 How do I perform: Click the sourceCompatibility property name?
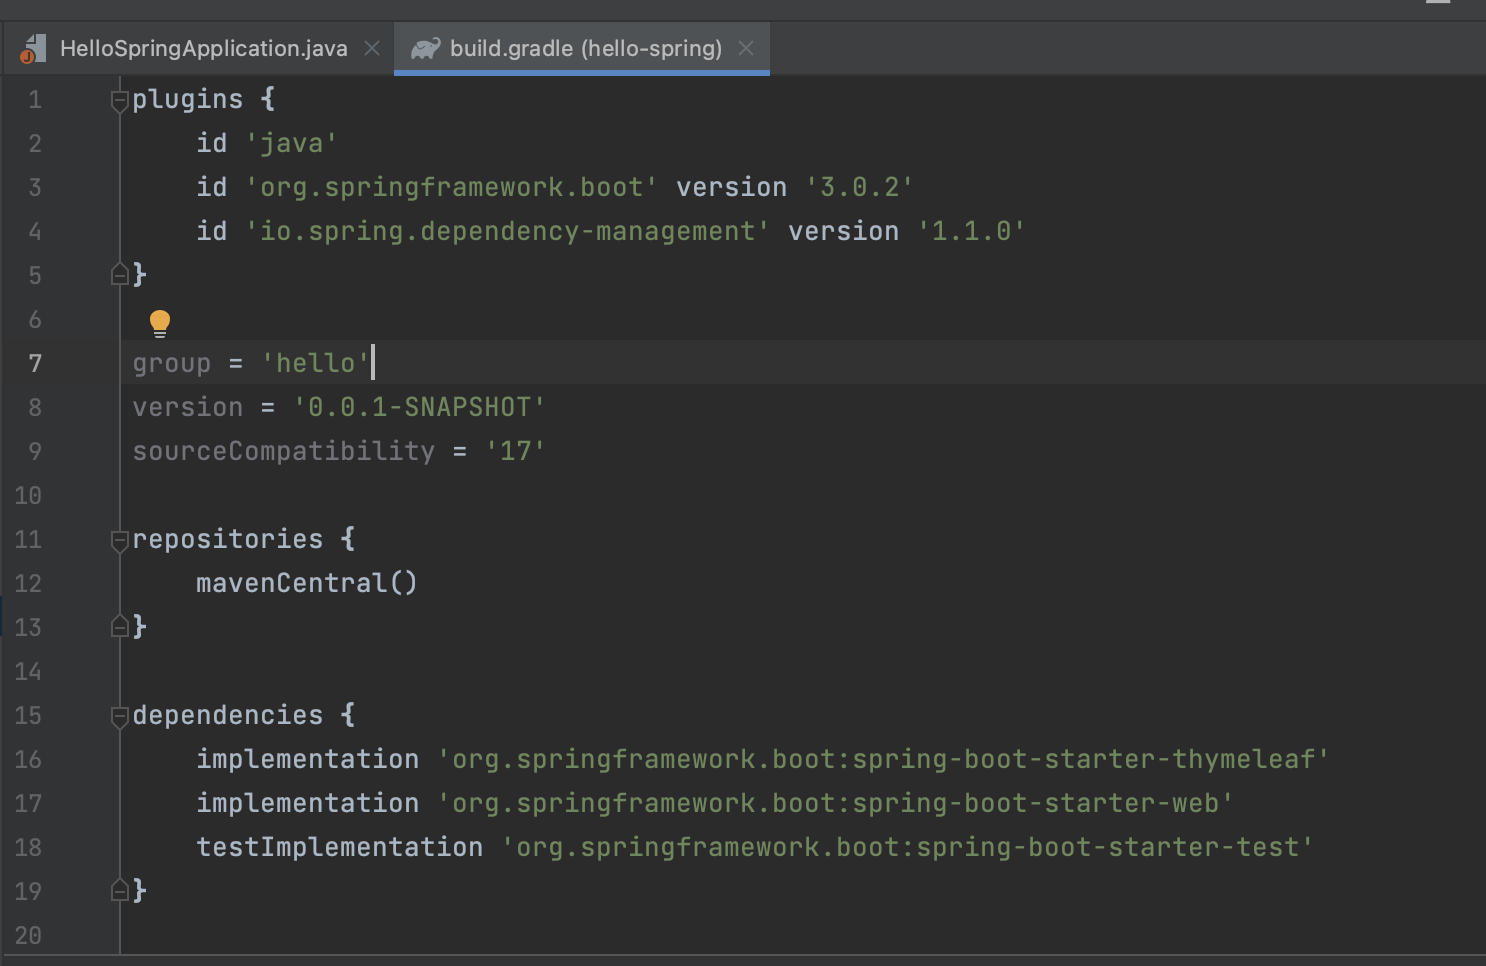284,451
